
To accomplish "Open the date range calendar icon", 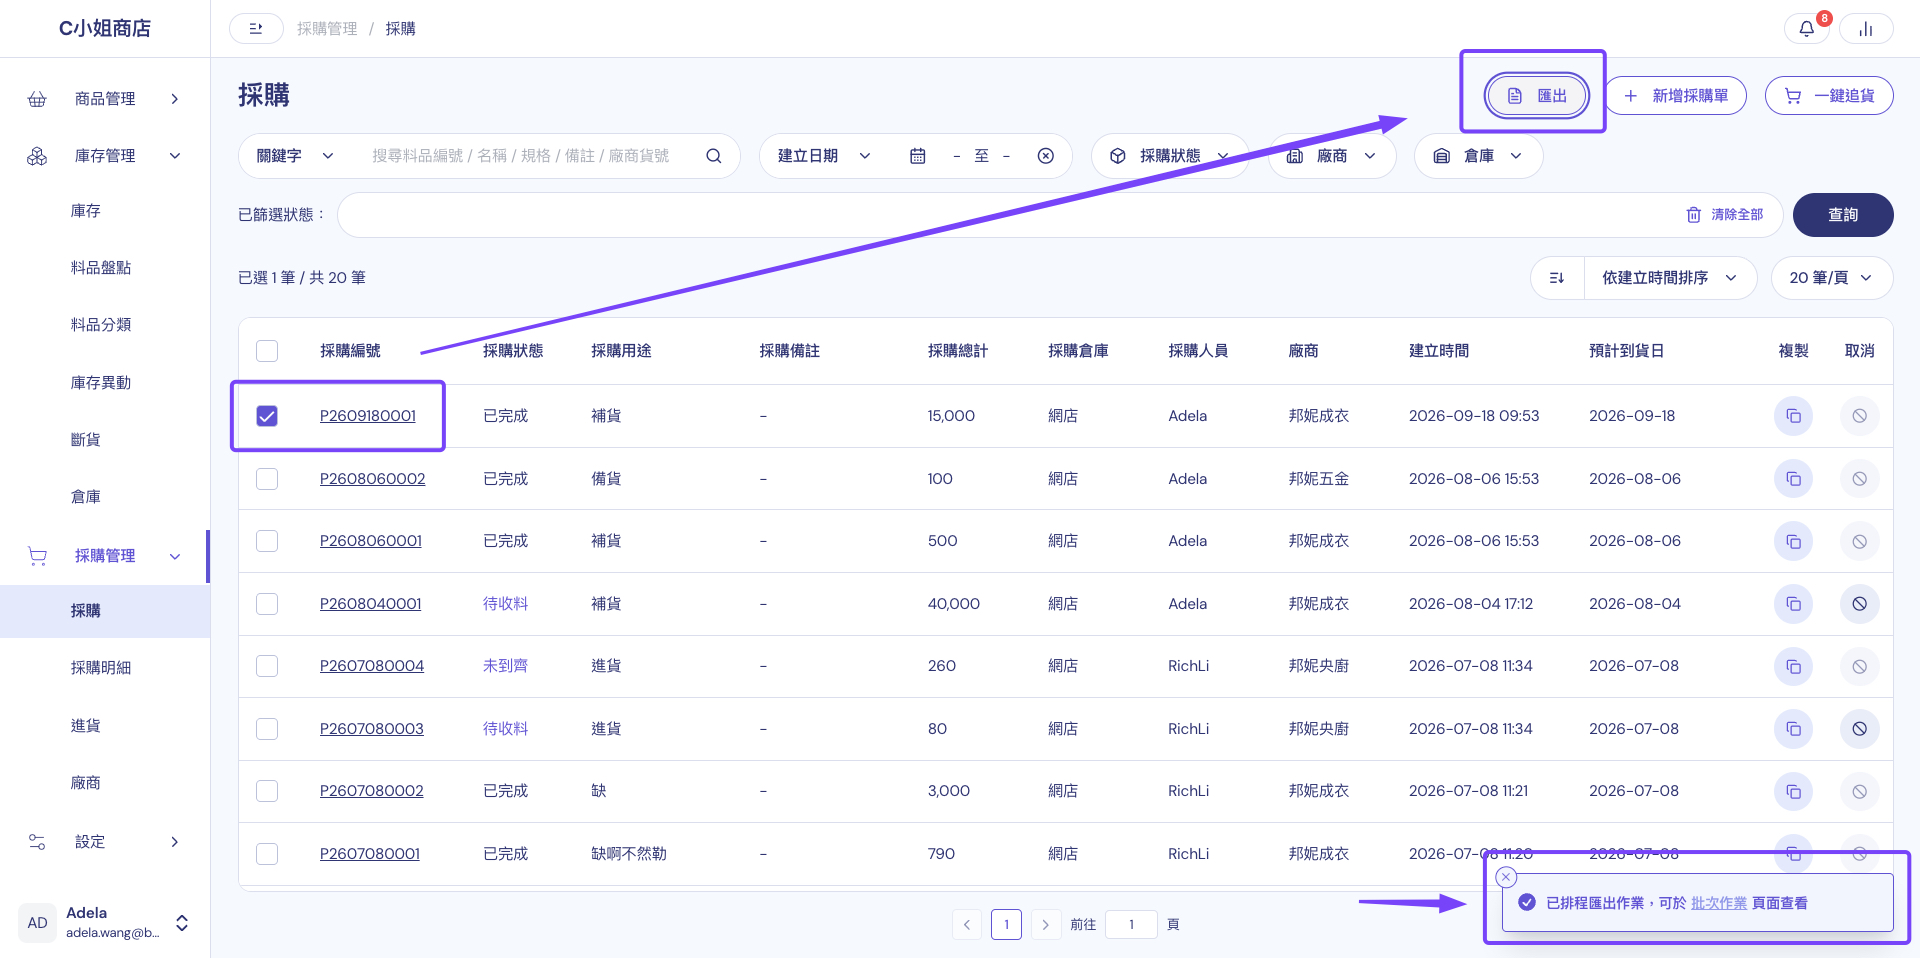I will (917, 156).
